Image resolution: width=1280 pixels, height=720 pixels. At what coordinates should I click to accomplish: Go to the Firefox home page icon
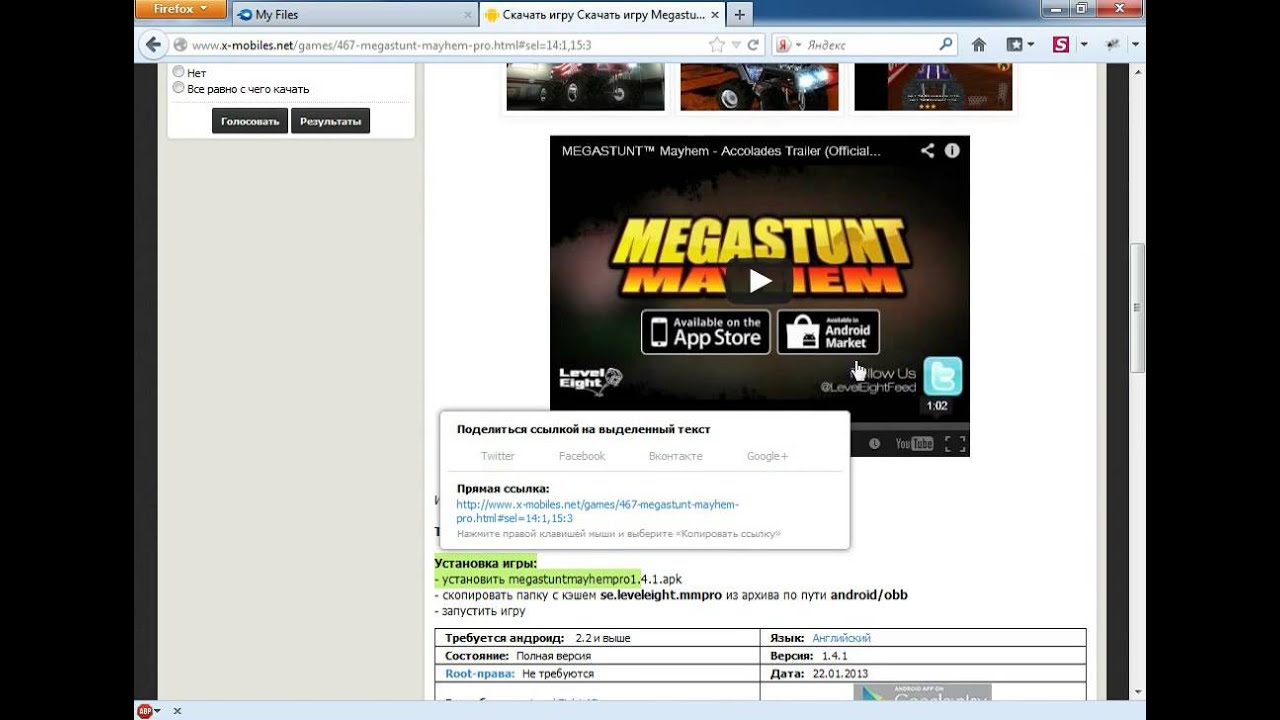[979, 45]
